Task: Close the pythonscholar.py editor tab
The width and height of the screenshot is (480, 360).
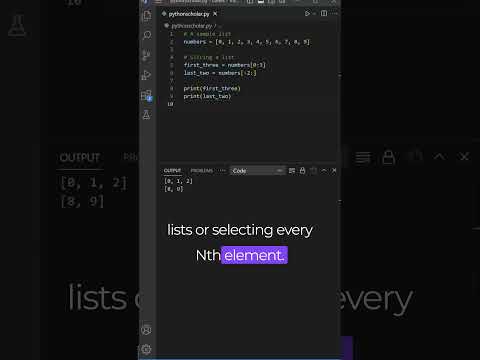Action: (x=215, y=14)
